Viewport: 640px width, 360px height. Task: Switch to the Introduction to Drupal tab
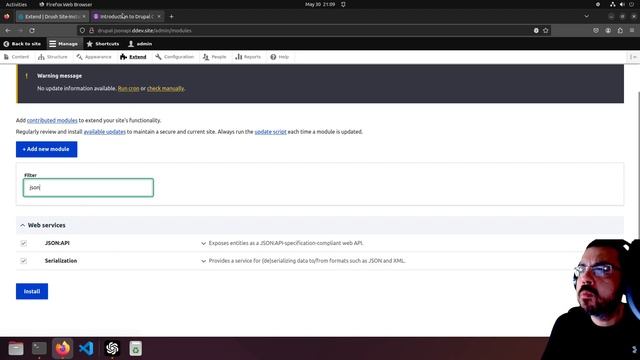click(x=127, y=16)
